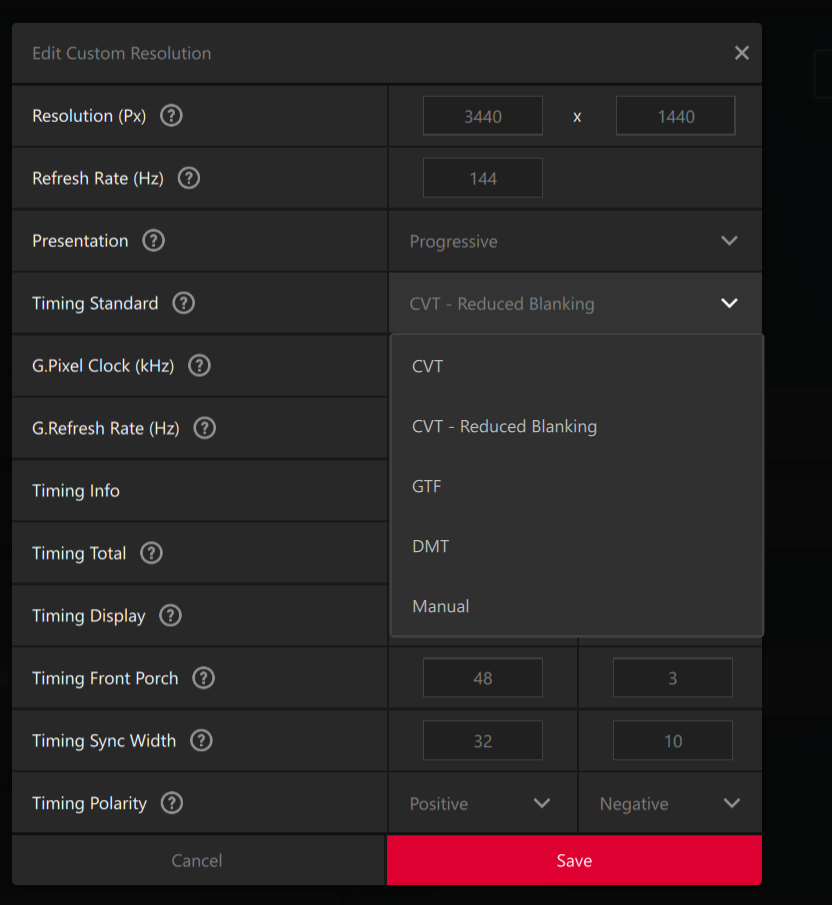Save the custom resolution
The width and height of the screenshot is (832, 905).
574,860
